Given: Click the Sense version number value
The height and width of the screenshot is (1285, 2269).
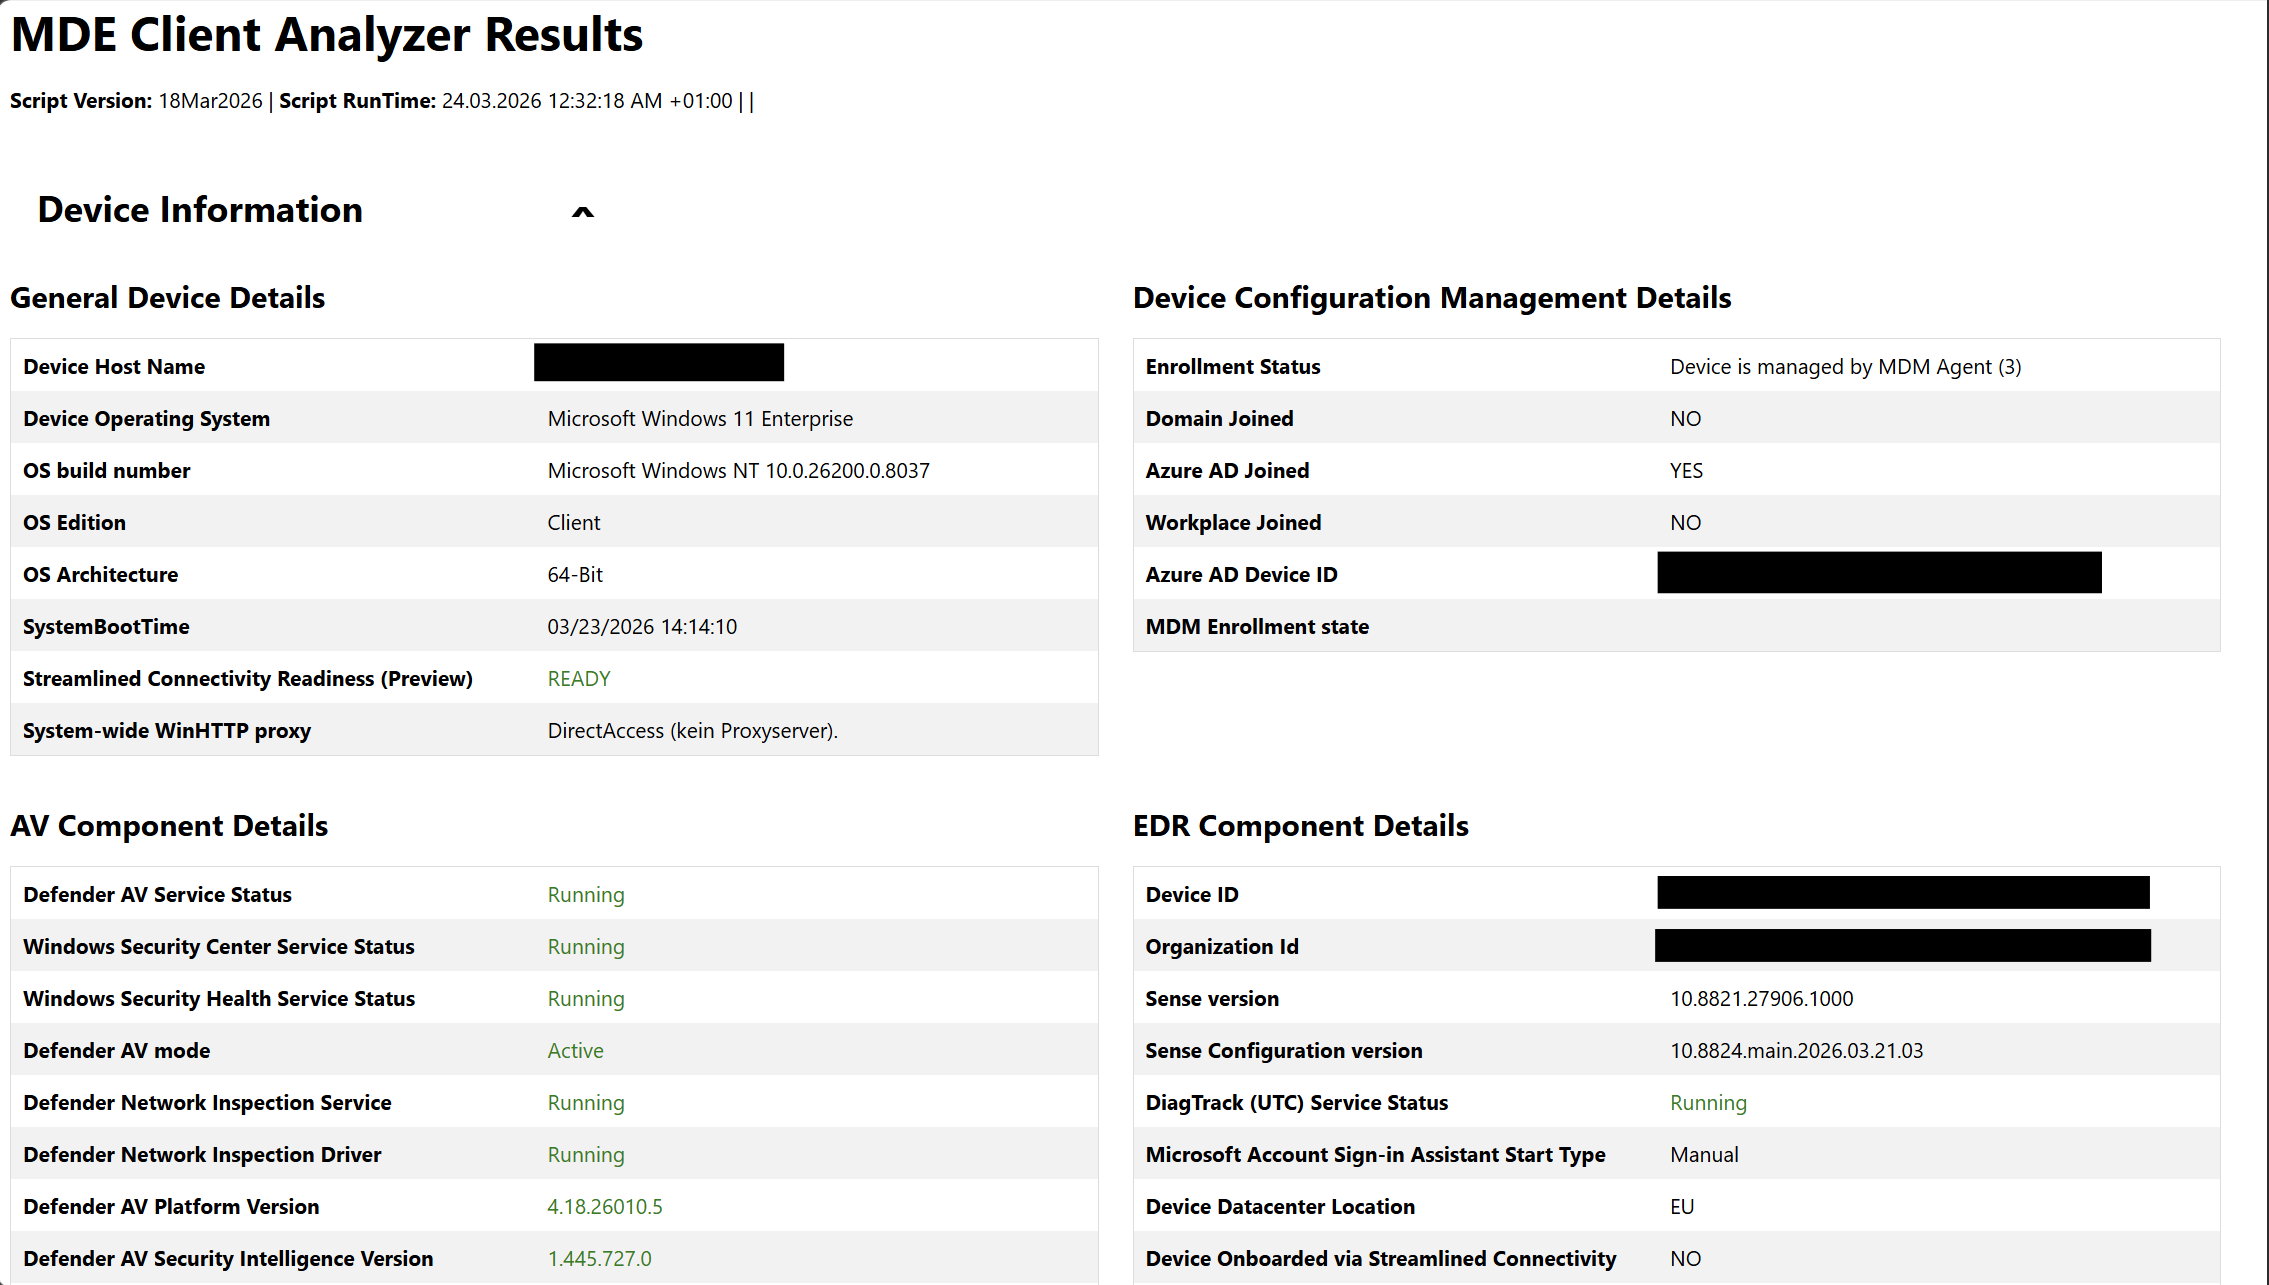Looking at the screenshot, I should point(1761,999).
